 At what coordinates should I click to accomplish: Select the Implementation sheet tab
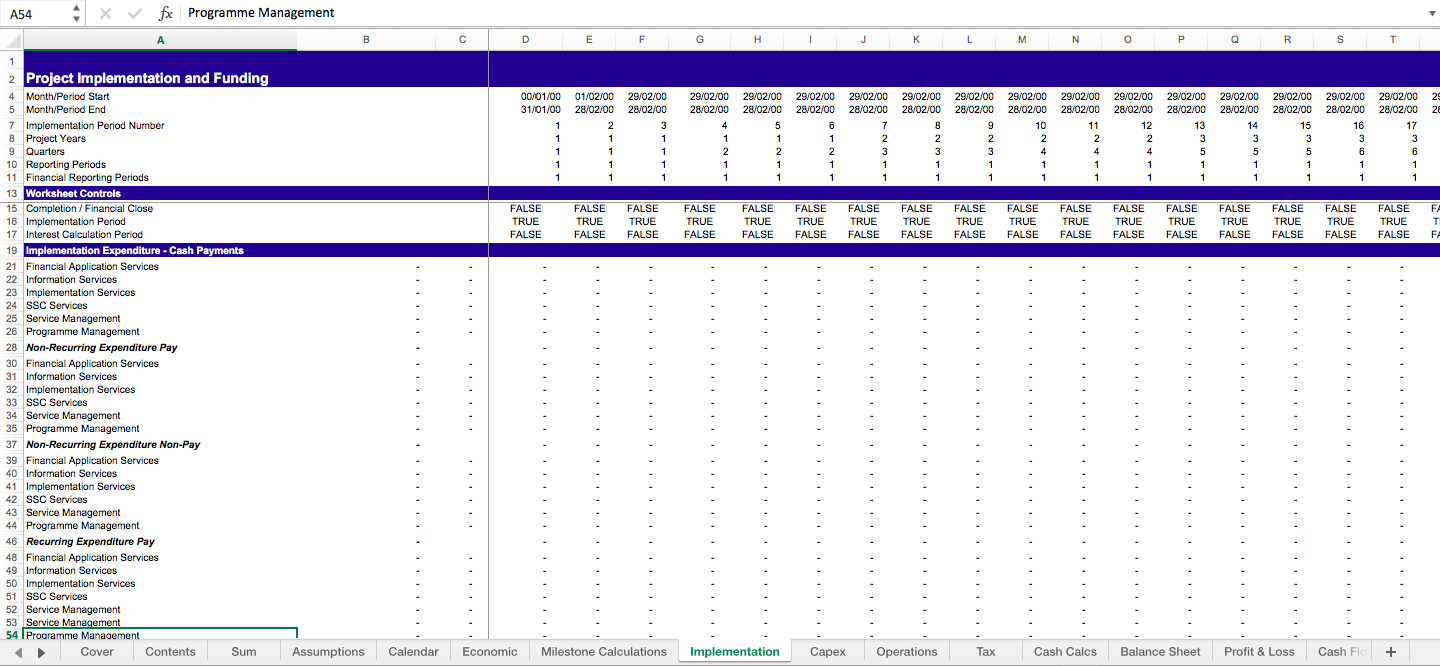coord(735,652)
